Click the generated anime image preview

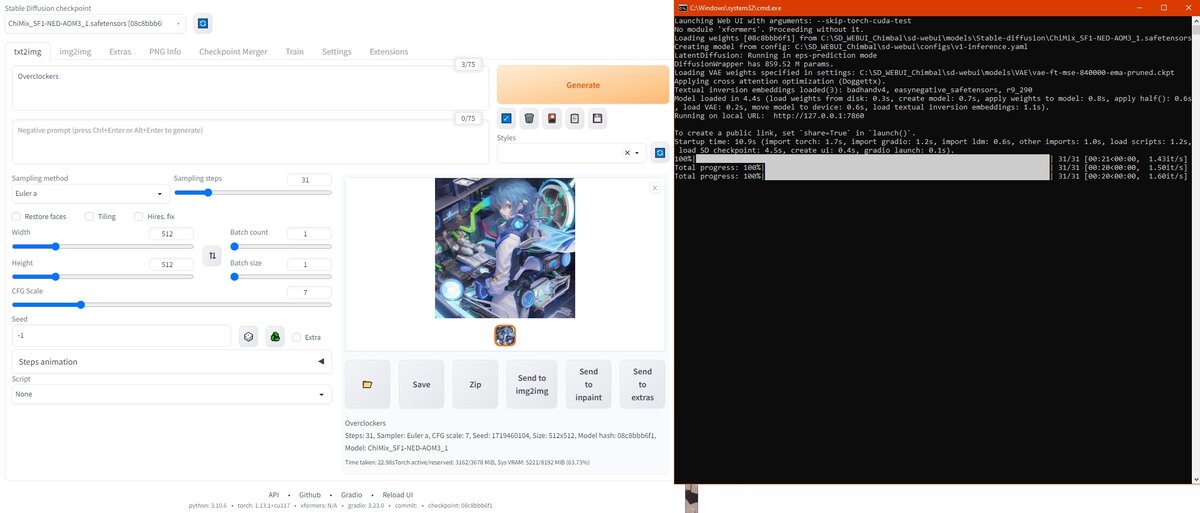click(x=505, y=248)
